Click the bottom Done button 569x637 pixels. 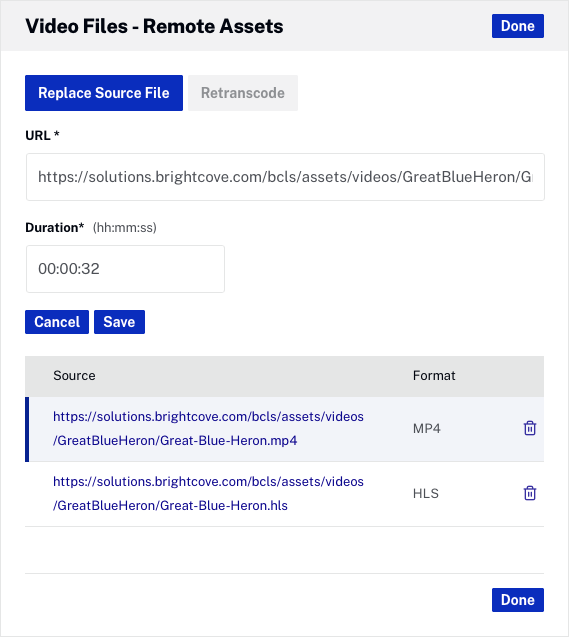click(517, 600)
